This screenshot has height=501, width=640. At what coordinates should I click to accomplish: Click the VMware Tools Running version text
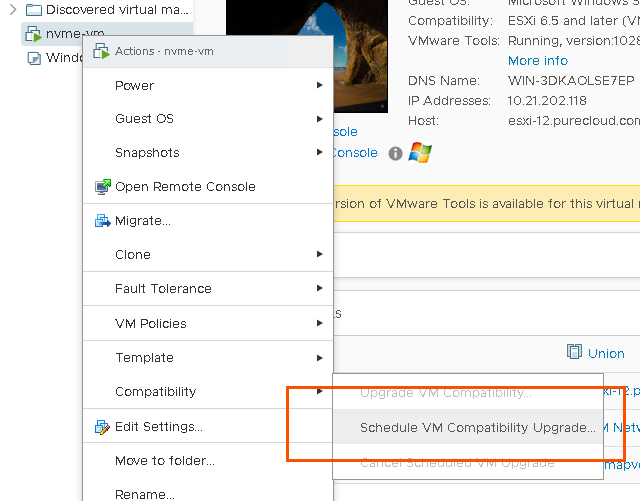[x=574, y=40]
